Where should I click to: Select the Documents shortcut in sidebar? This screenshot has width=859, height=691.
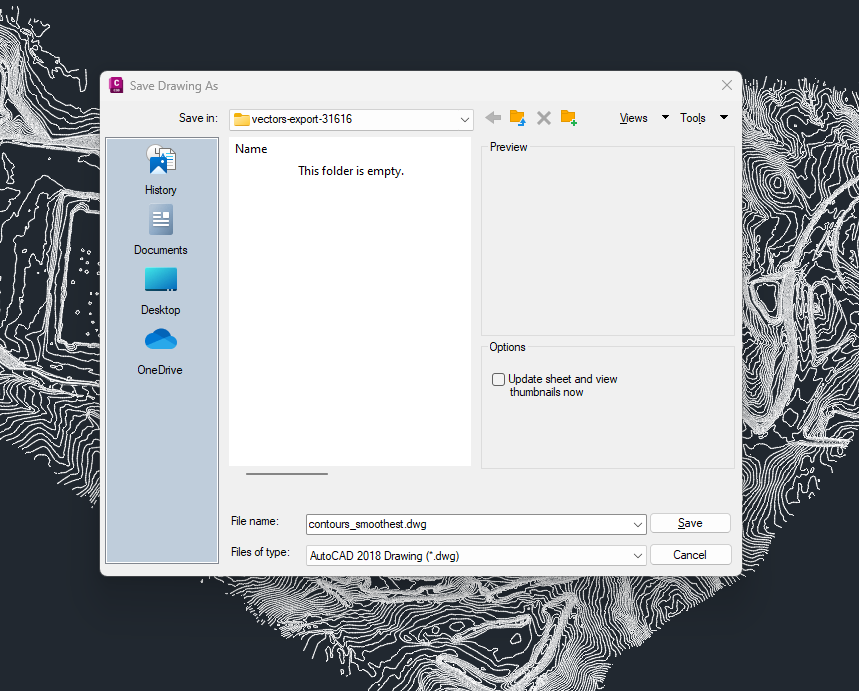[x=161, y=230]
